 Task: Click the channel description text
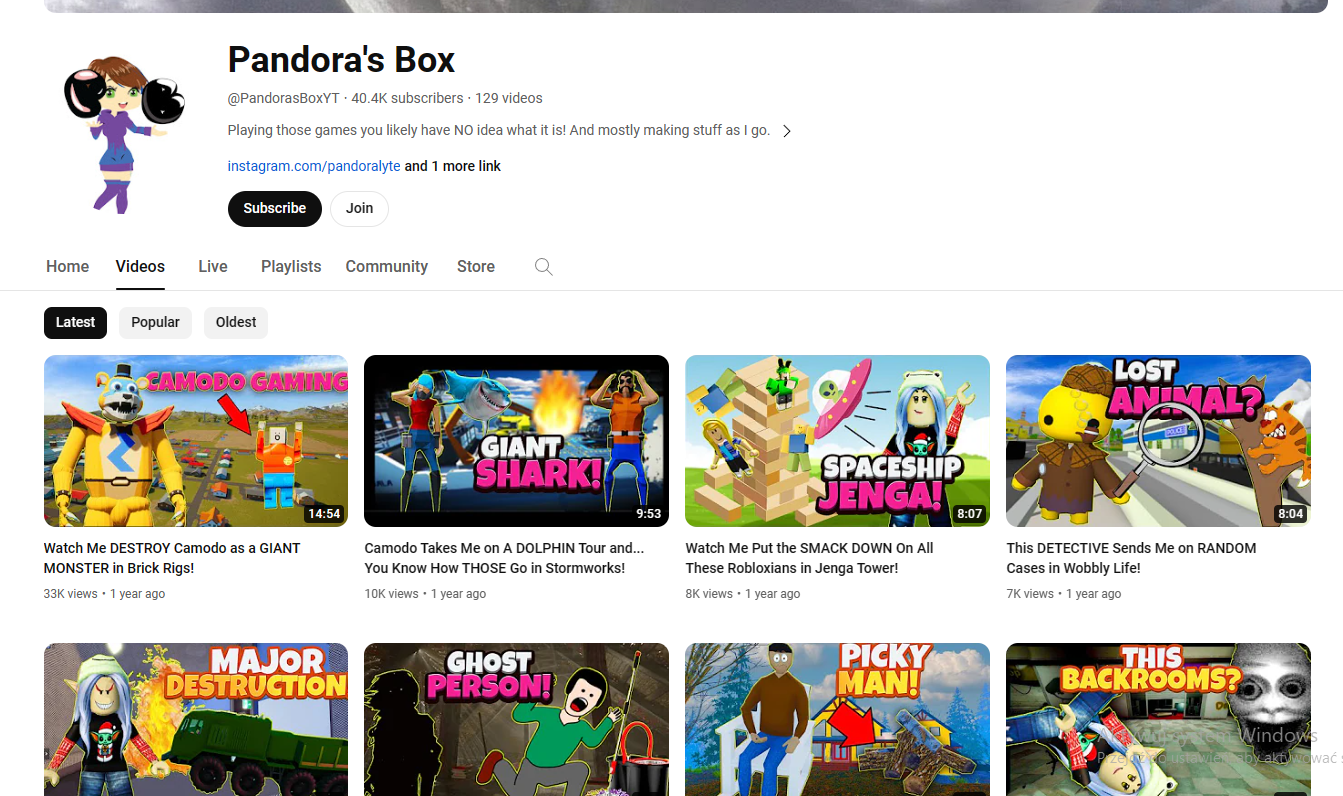coord(499,130)
